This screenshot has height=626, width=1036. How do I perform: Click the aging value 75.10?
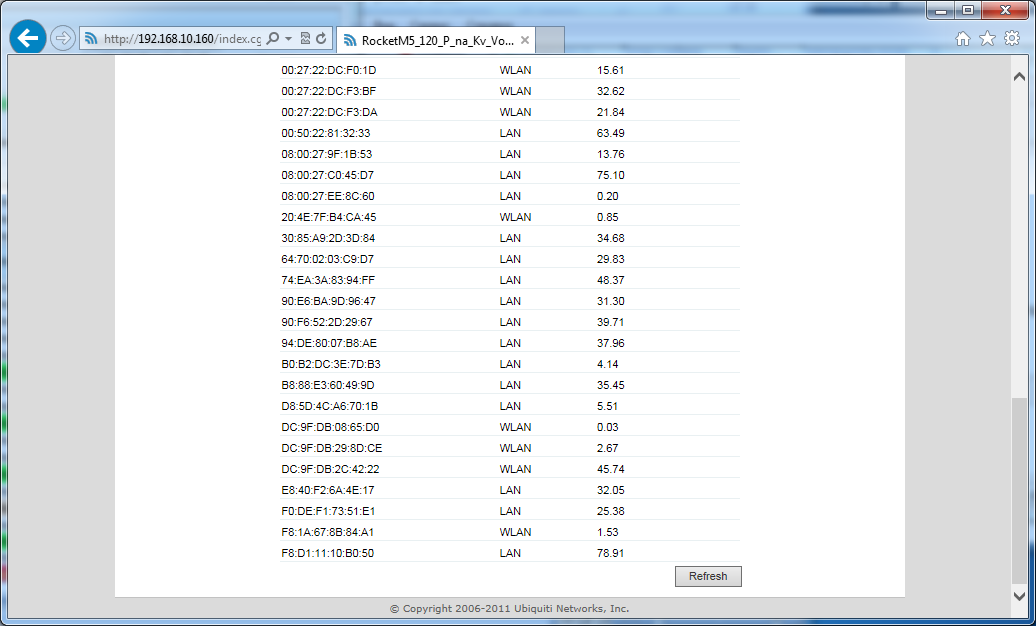tap(610, 175)
